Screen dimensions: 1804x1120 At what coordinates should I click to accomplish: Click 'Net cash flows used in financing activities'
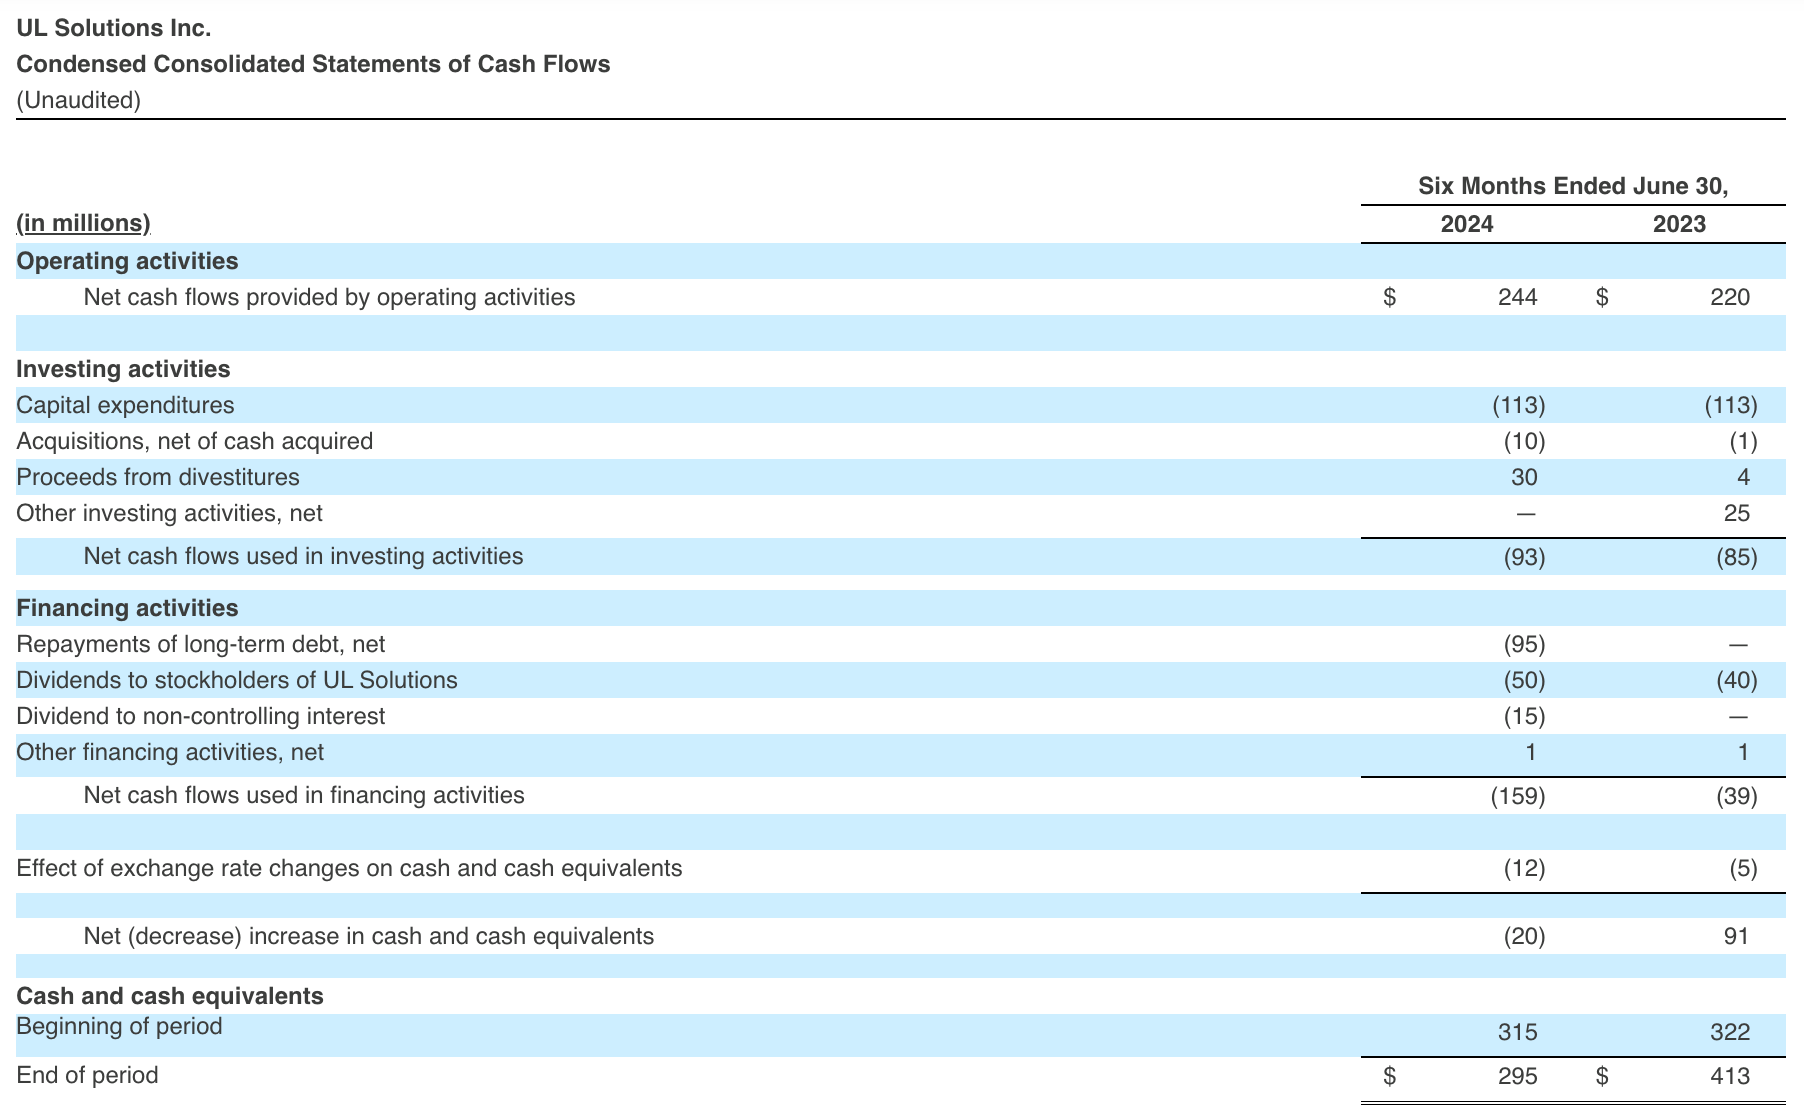pyautogui.click(x=304, y=795)
